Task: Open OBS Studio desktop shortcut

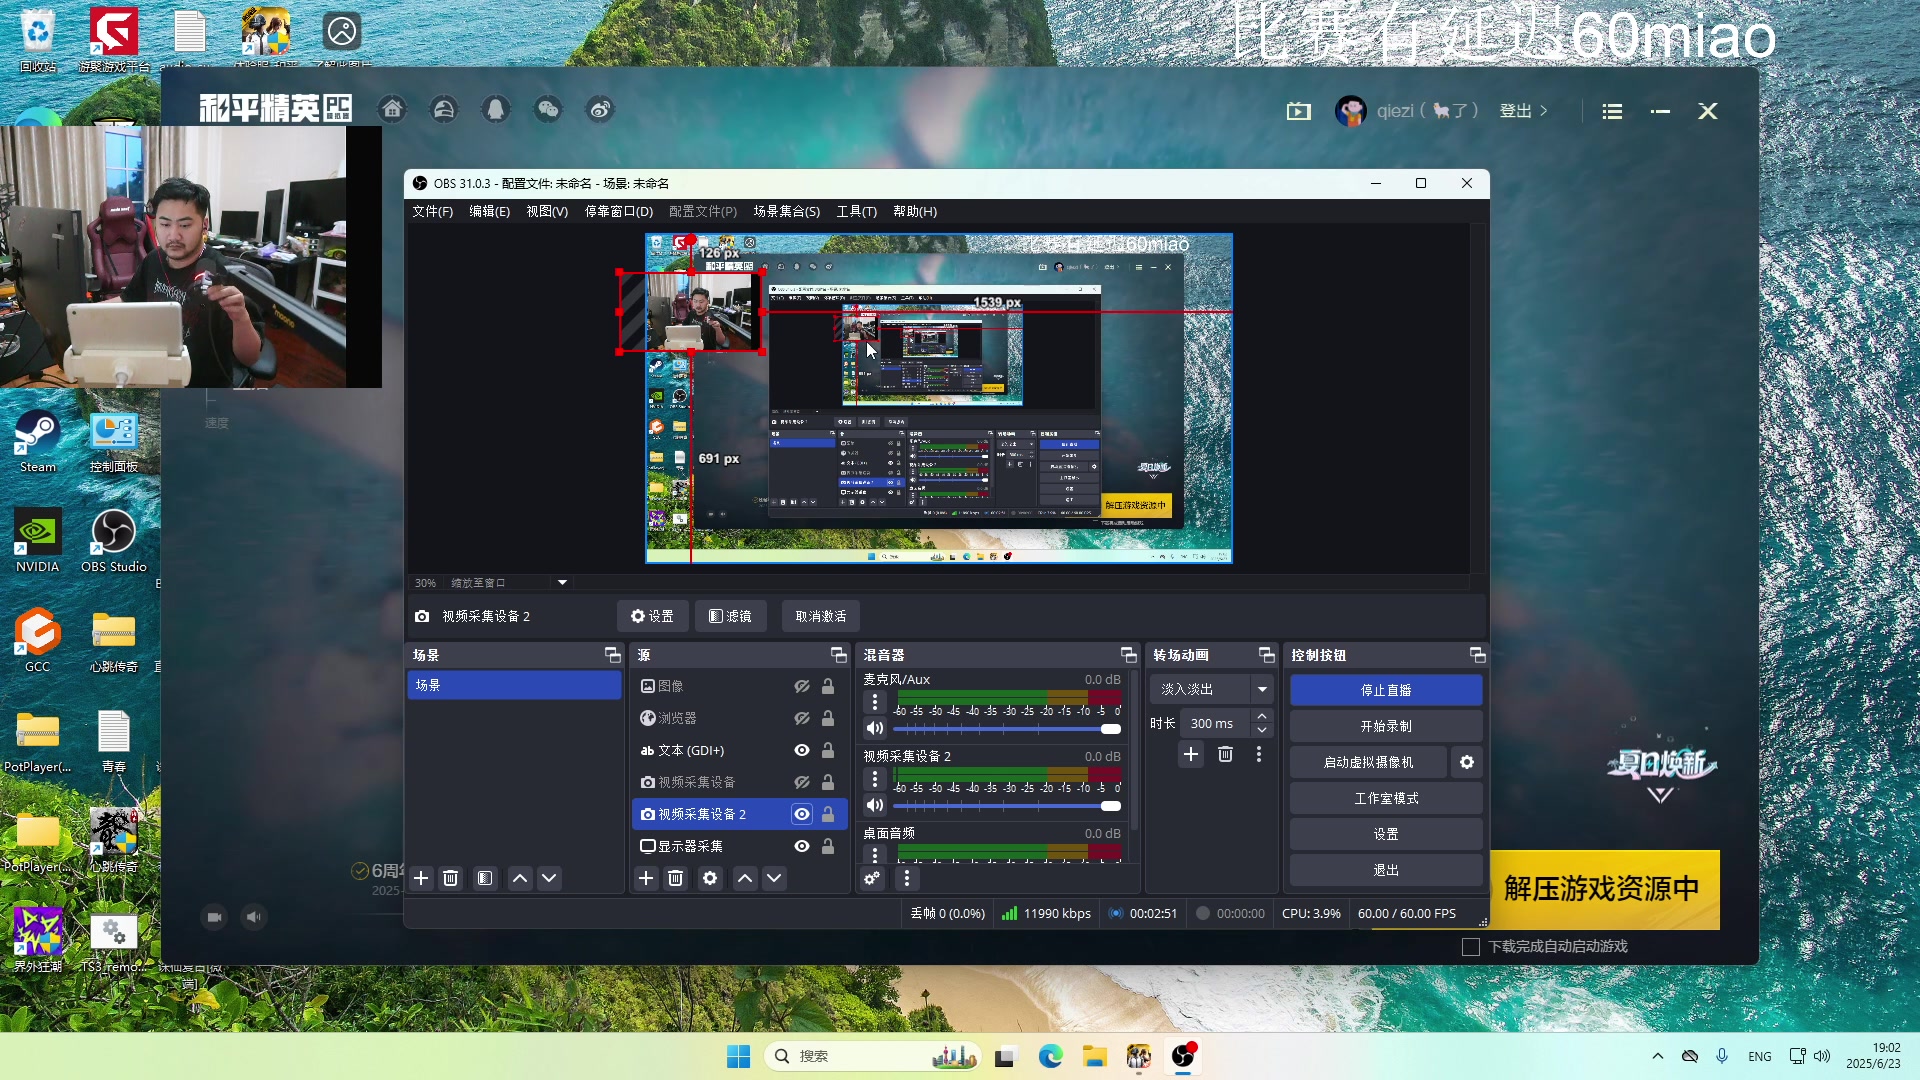Action: tap(113, 541)
